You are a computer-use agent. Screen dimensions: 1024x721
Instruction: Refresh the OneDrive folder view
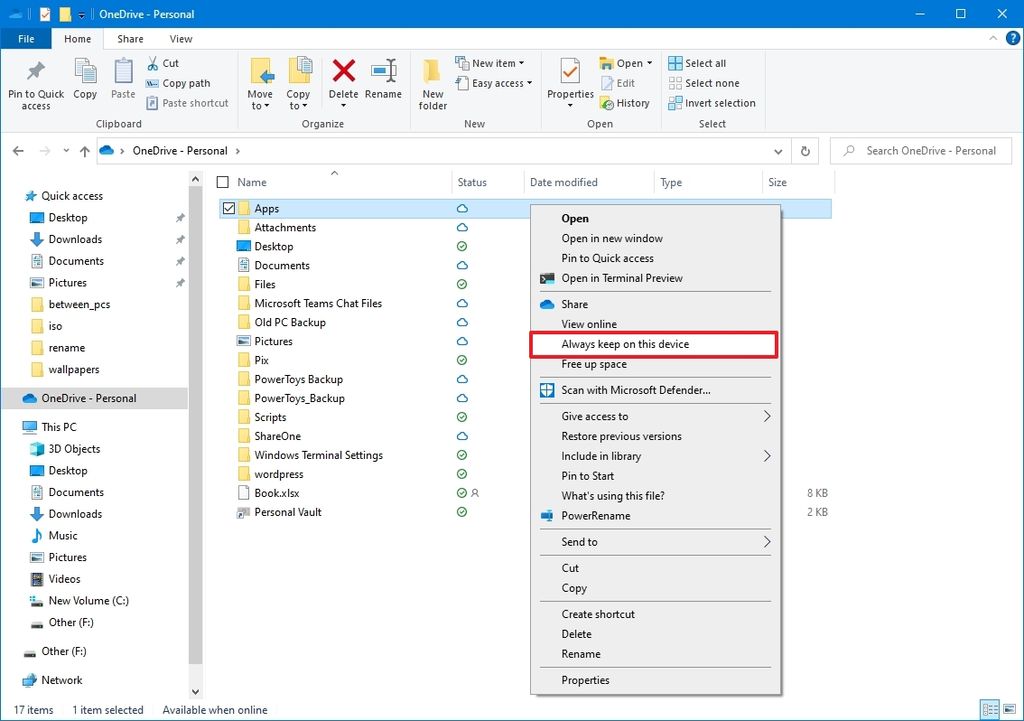point(806,150)
